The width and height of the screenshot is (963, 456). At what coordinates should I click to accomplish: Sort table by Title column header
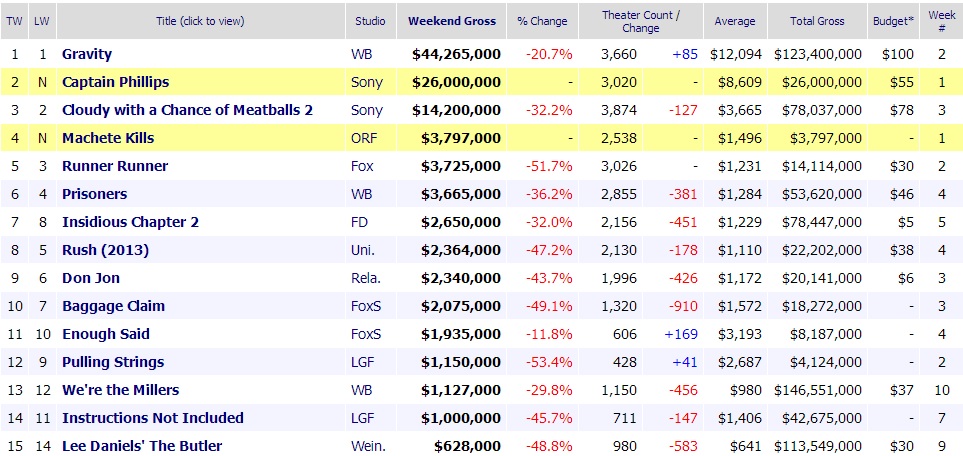[x=200, y=21]
